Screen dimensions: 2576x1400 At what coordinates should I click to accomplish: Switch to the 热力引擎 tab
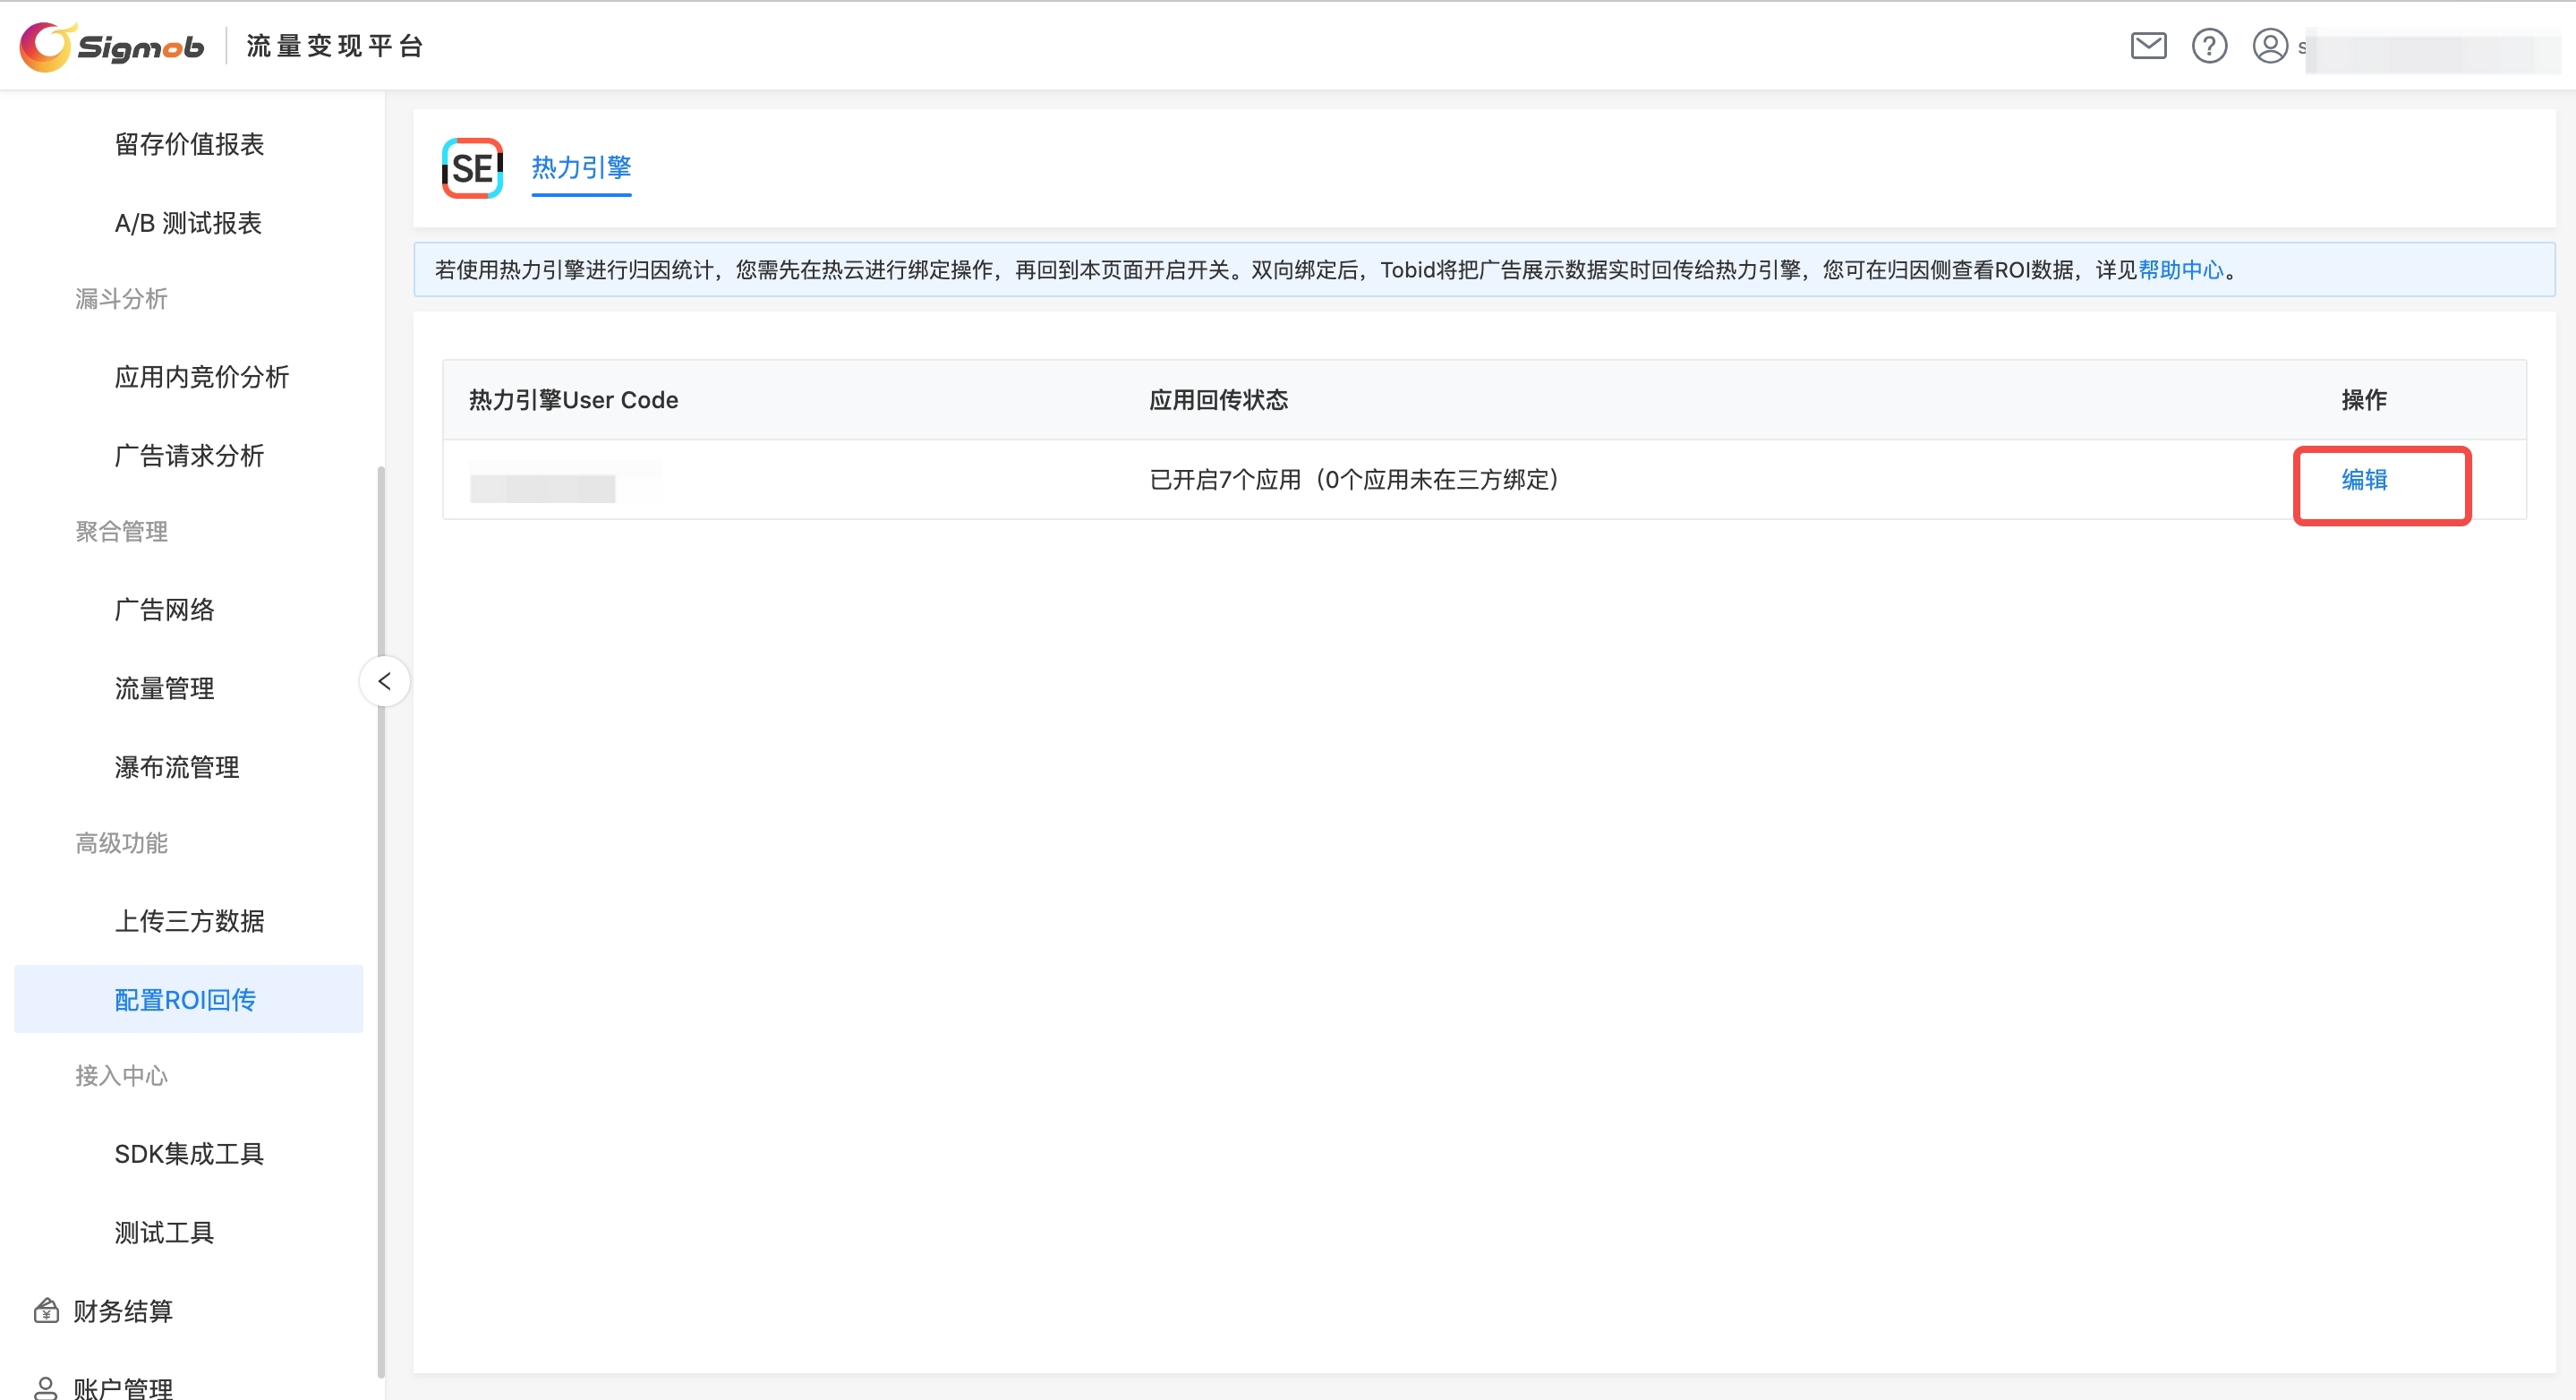click(582, 168)
